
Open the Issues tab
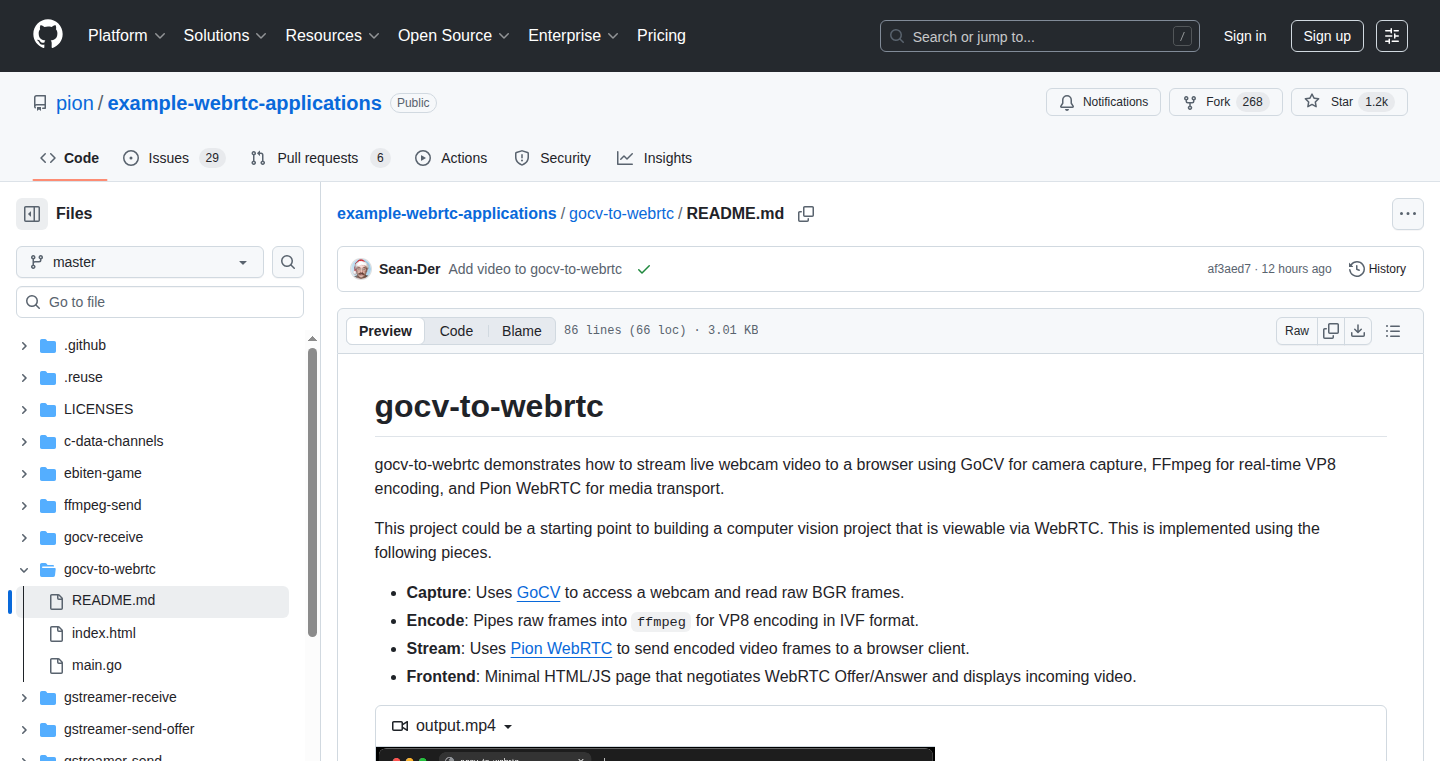click(174, 158)
